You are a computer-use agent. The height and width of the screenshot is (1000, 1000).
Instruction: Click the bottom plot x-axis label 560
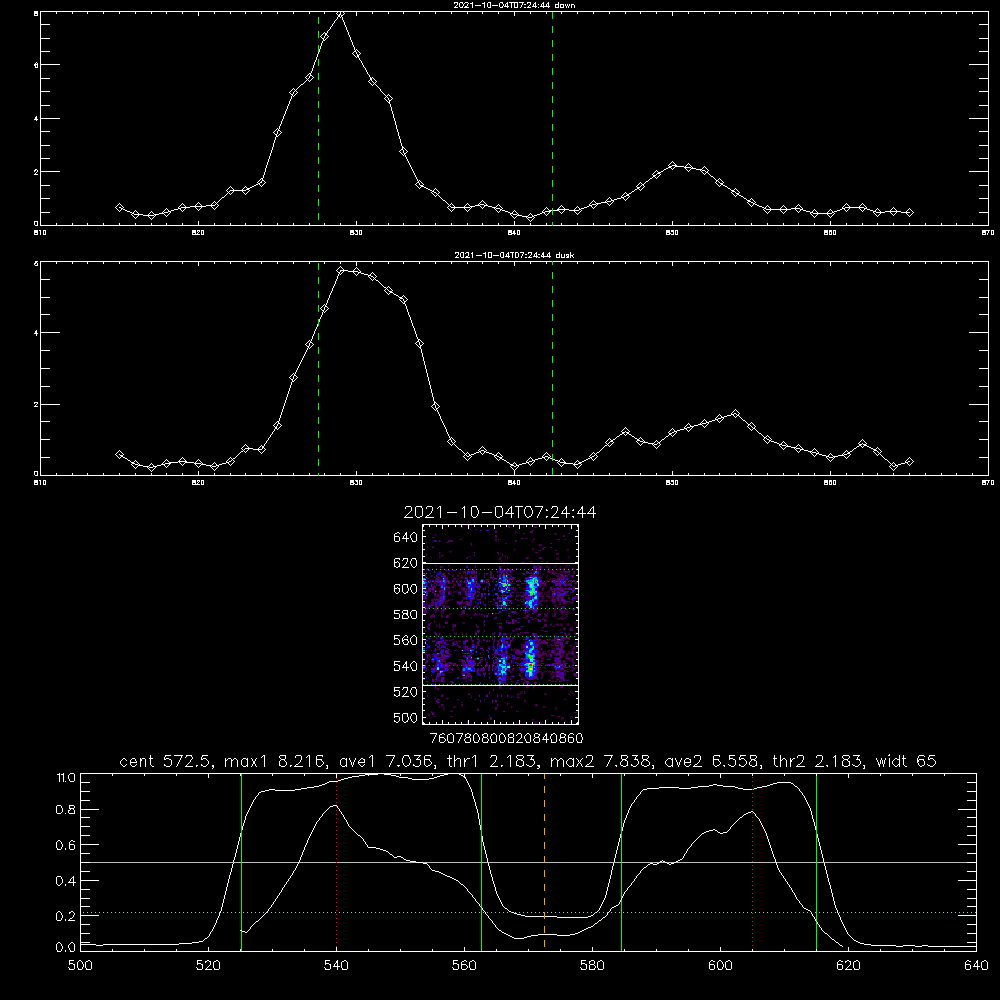[464, 966]
